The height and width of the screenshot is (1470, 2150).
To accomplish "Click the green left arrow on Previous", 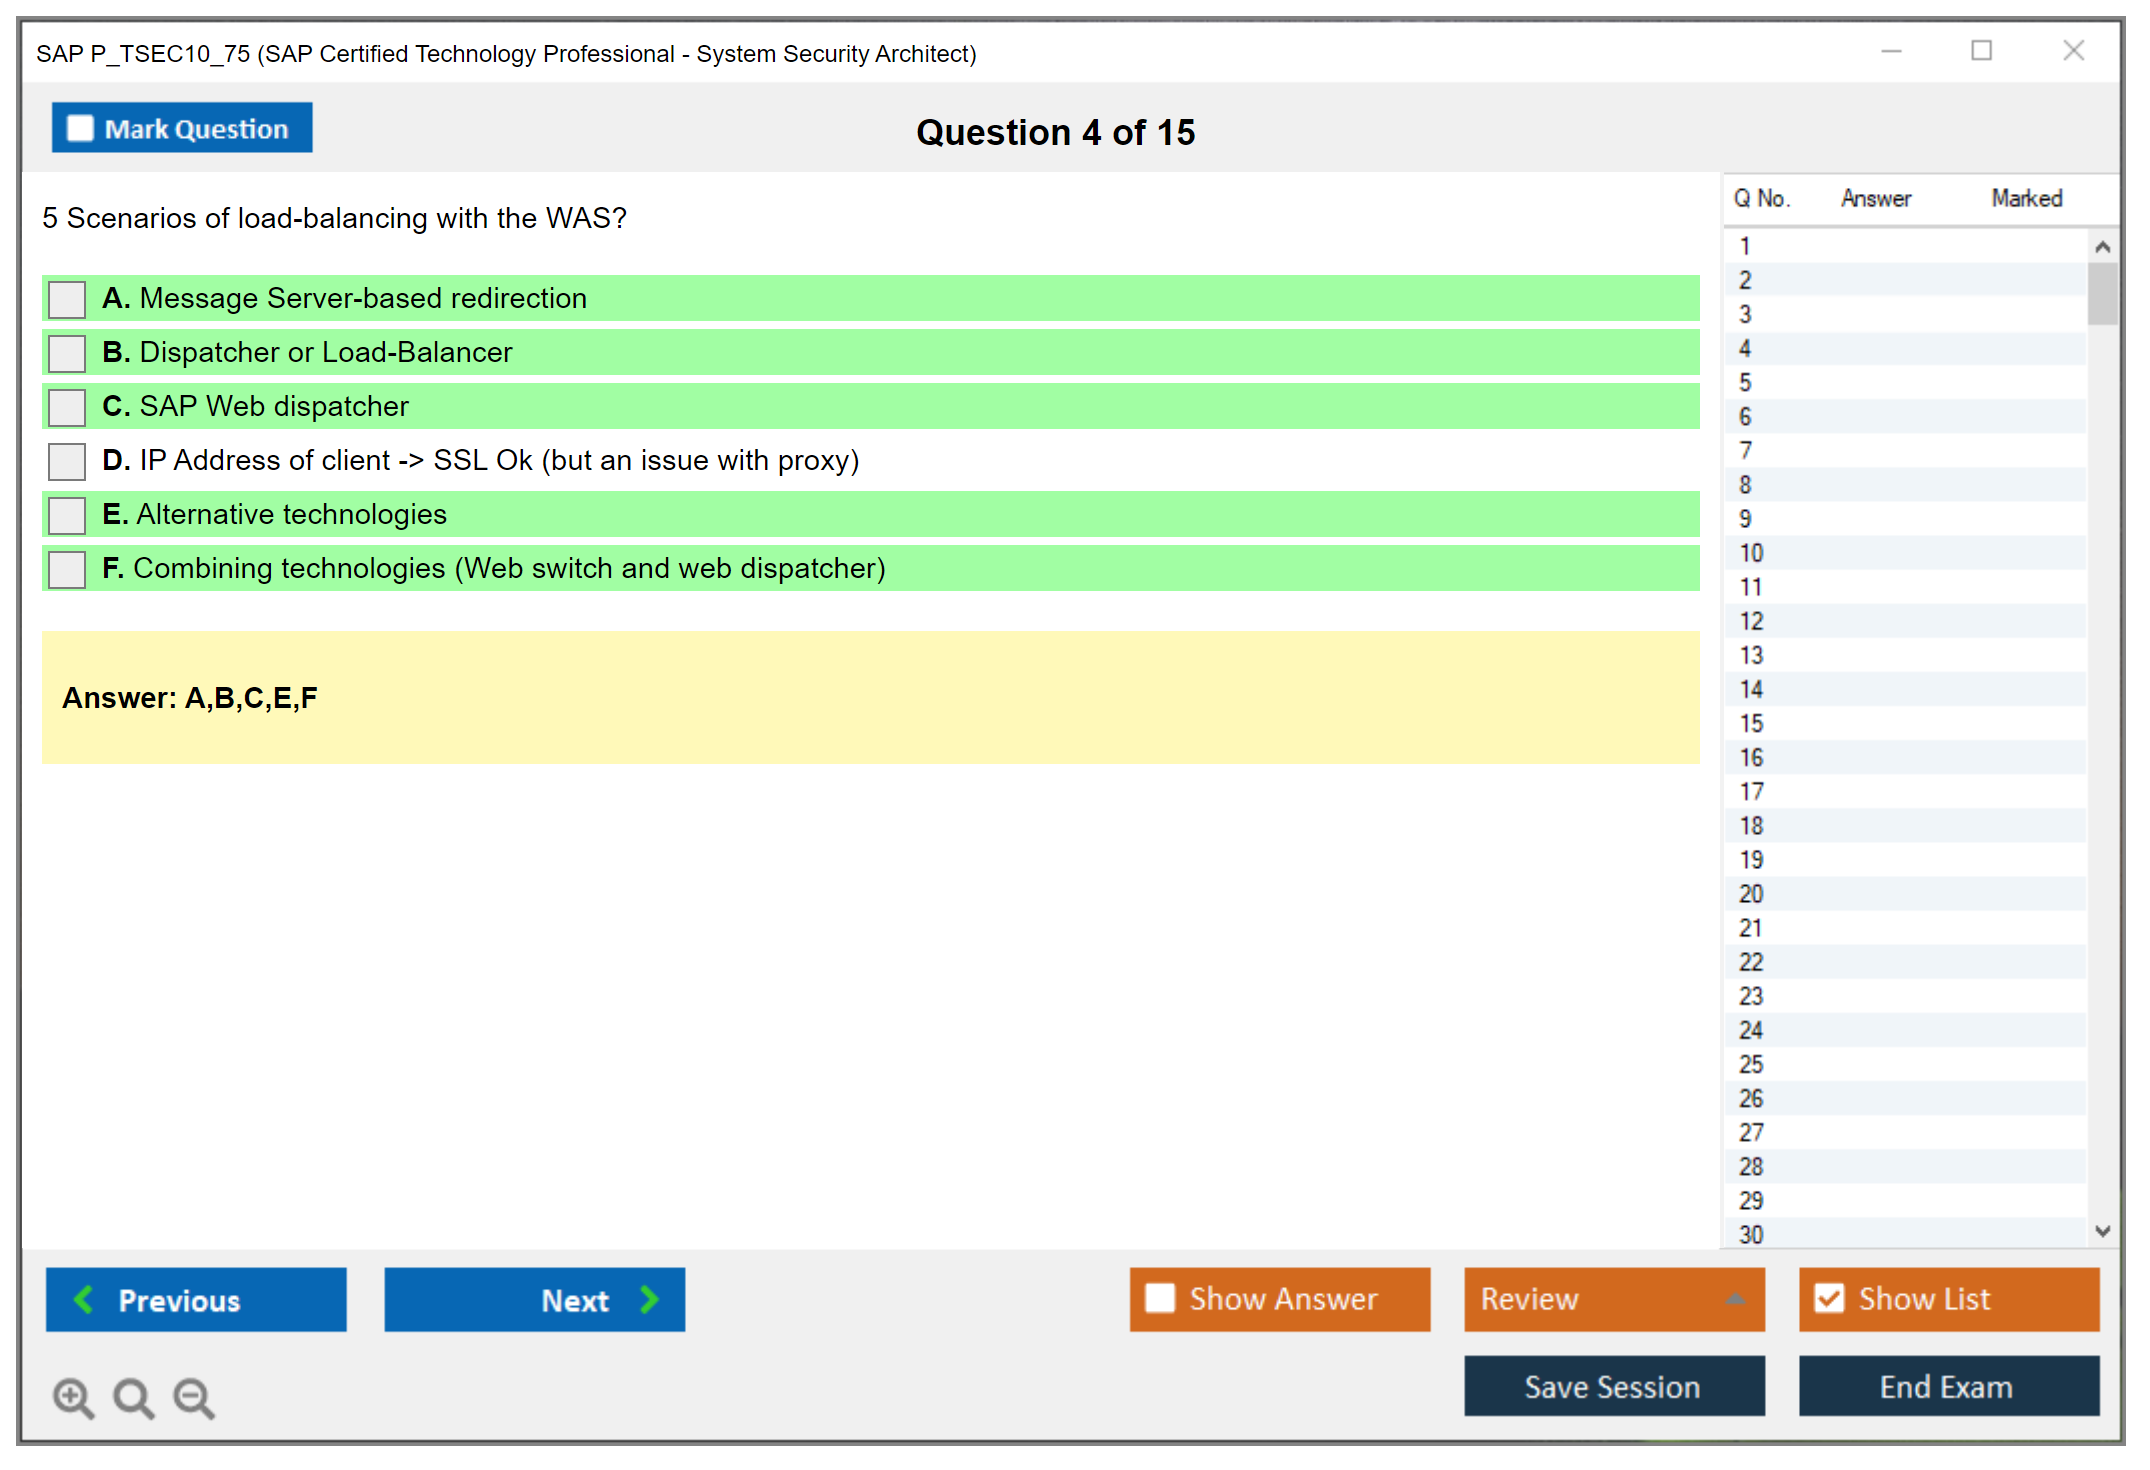I will coord(84,1299).
